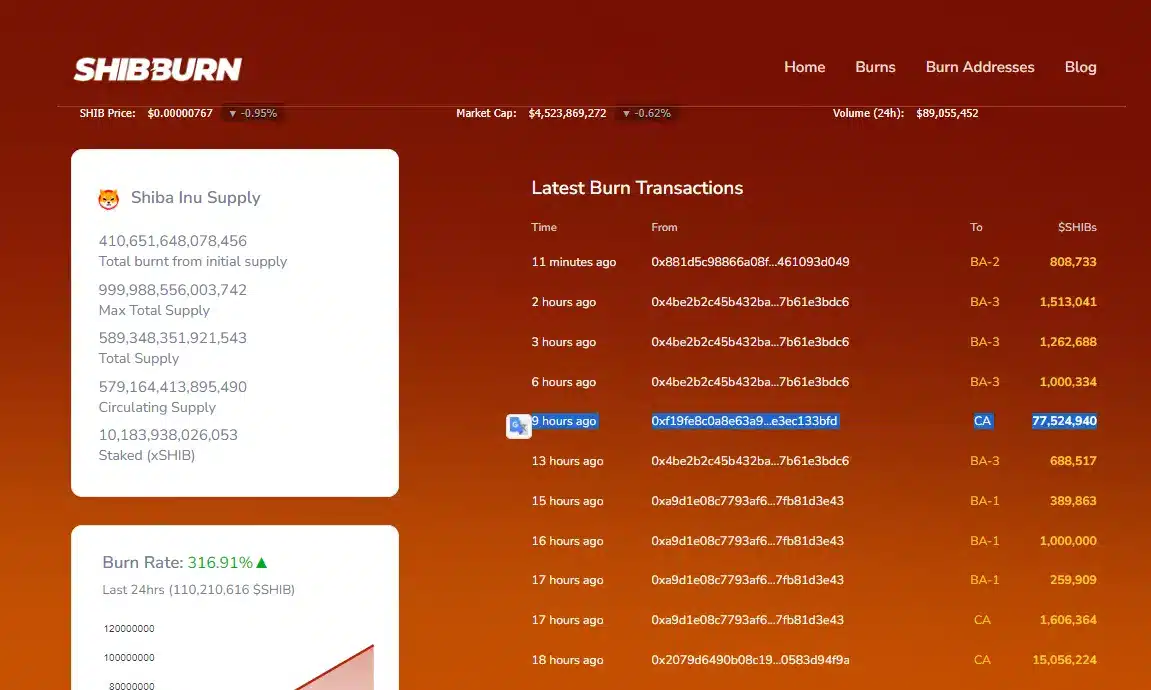Open the Home menu item

(805, 67)
